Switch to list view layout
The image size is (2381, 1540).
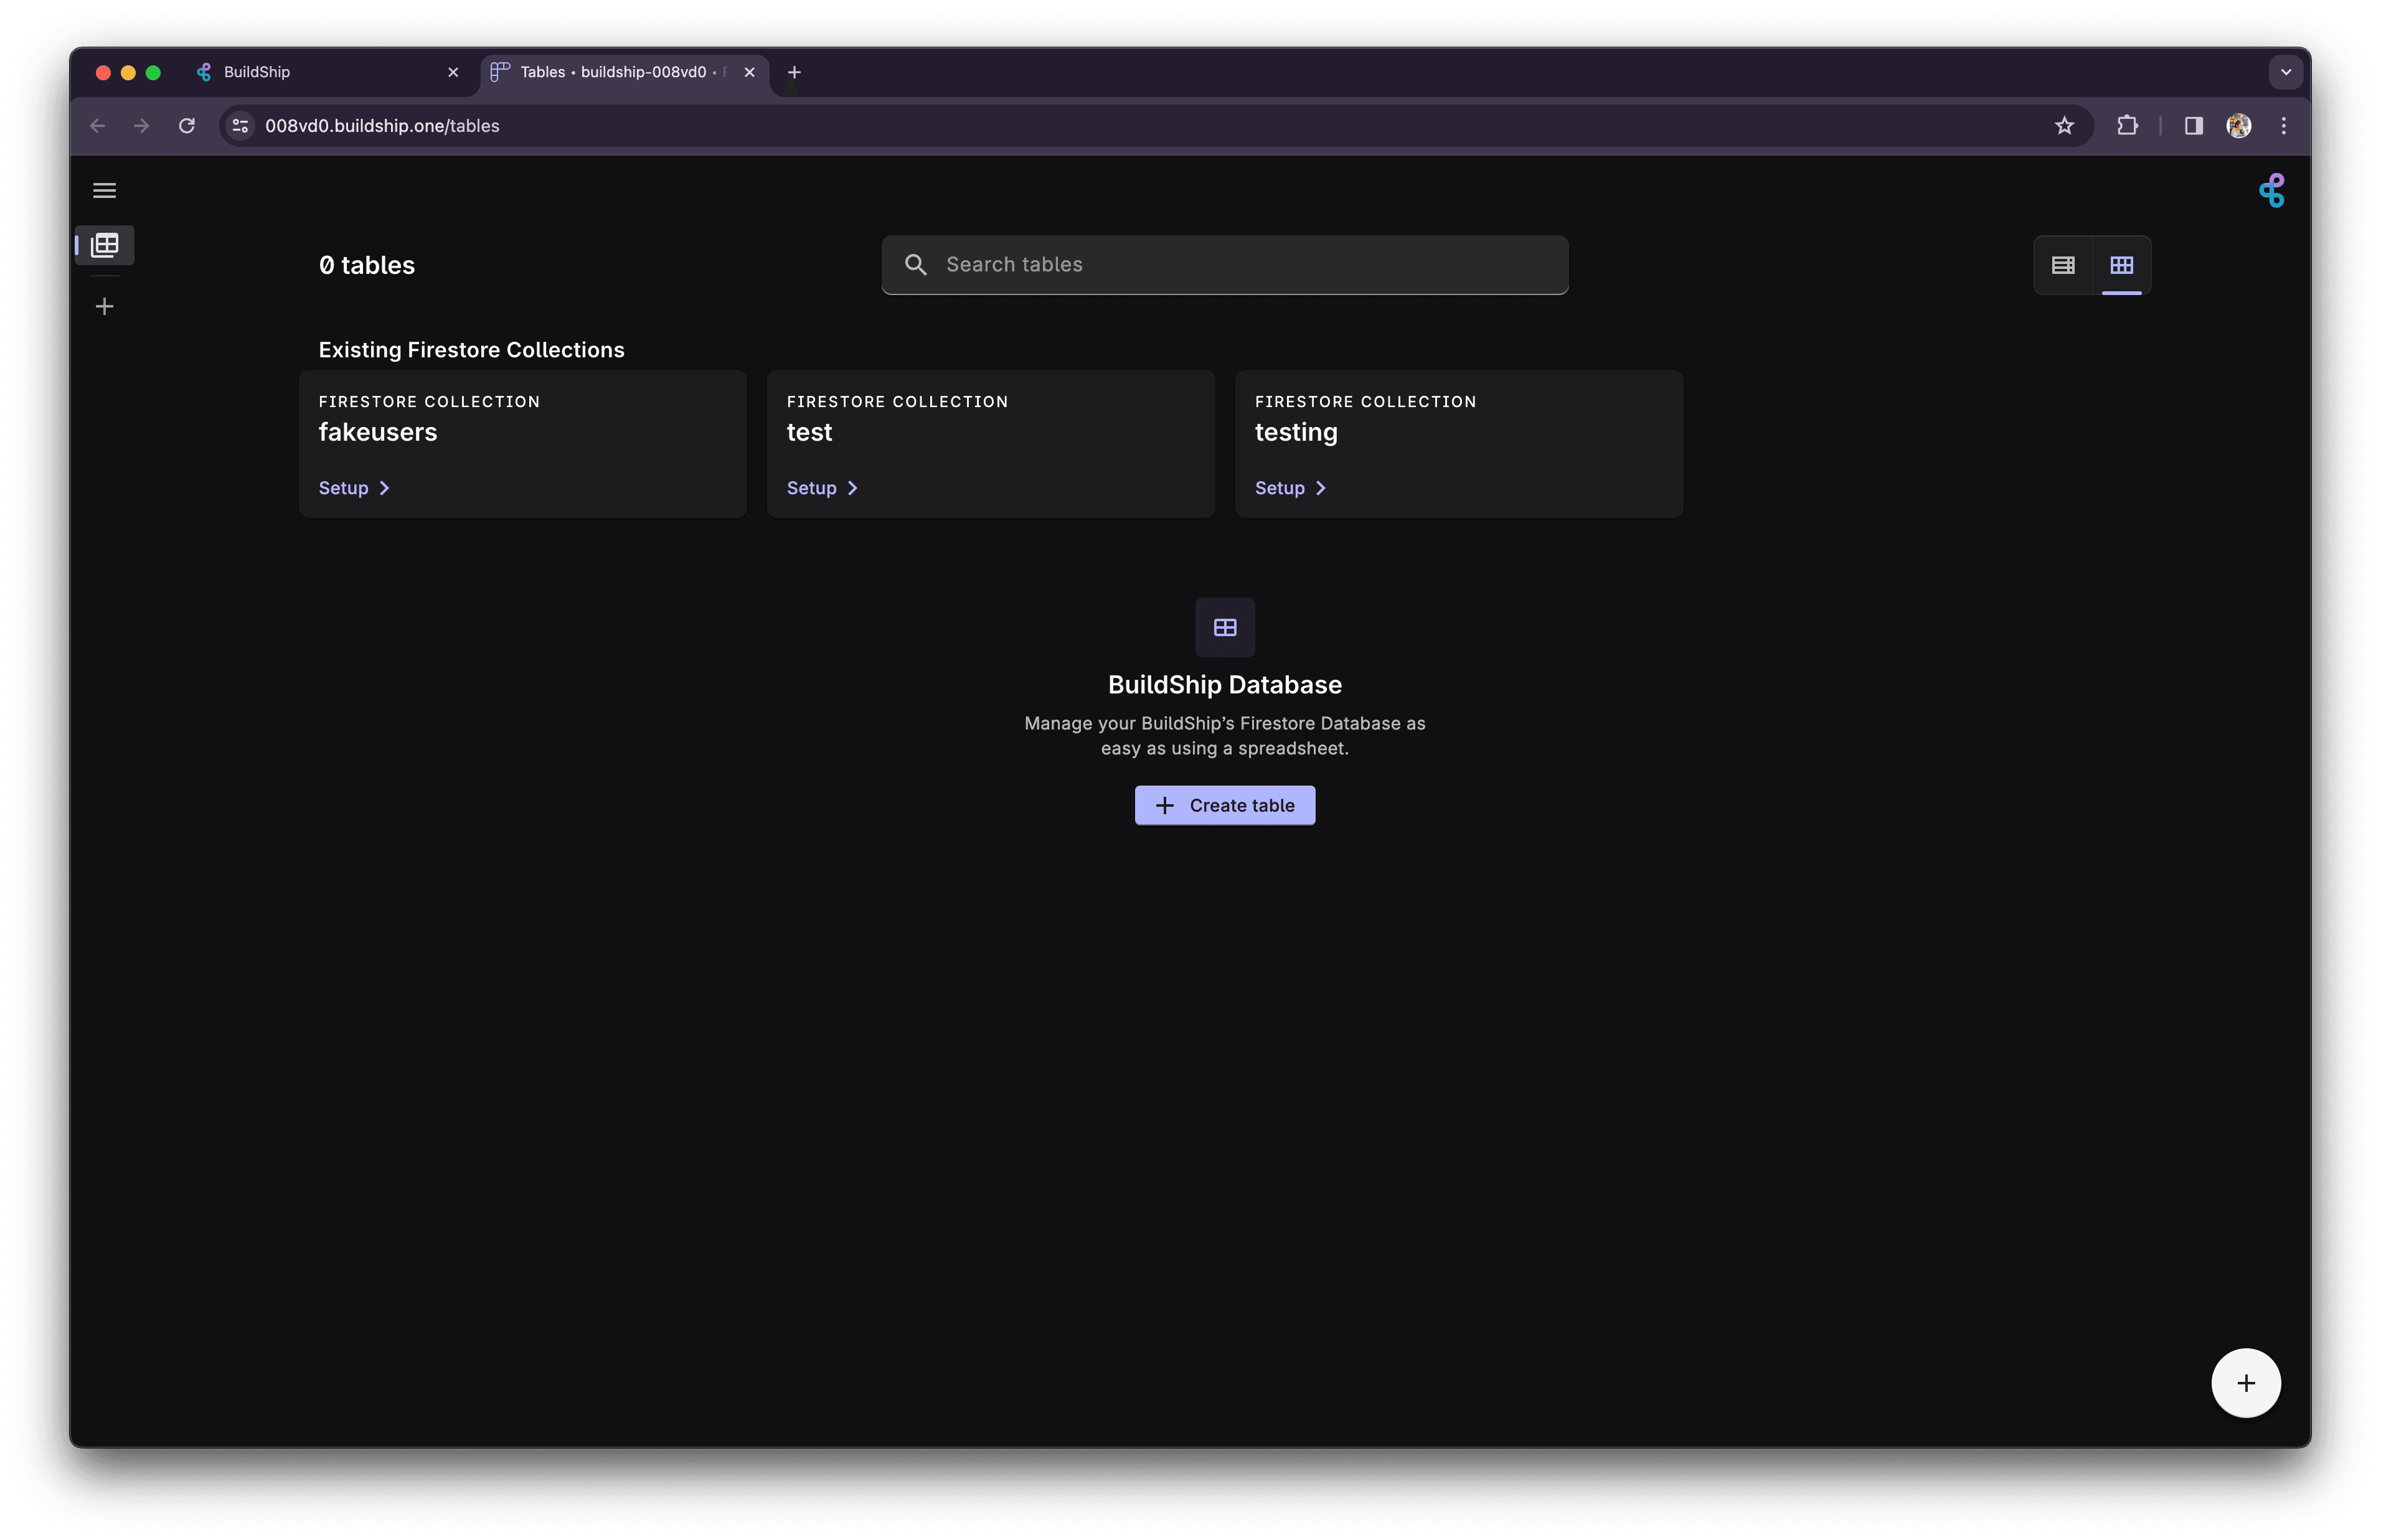[2063, 265]
